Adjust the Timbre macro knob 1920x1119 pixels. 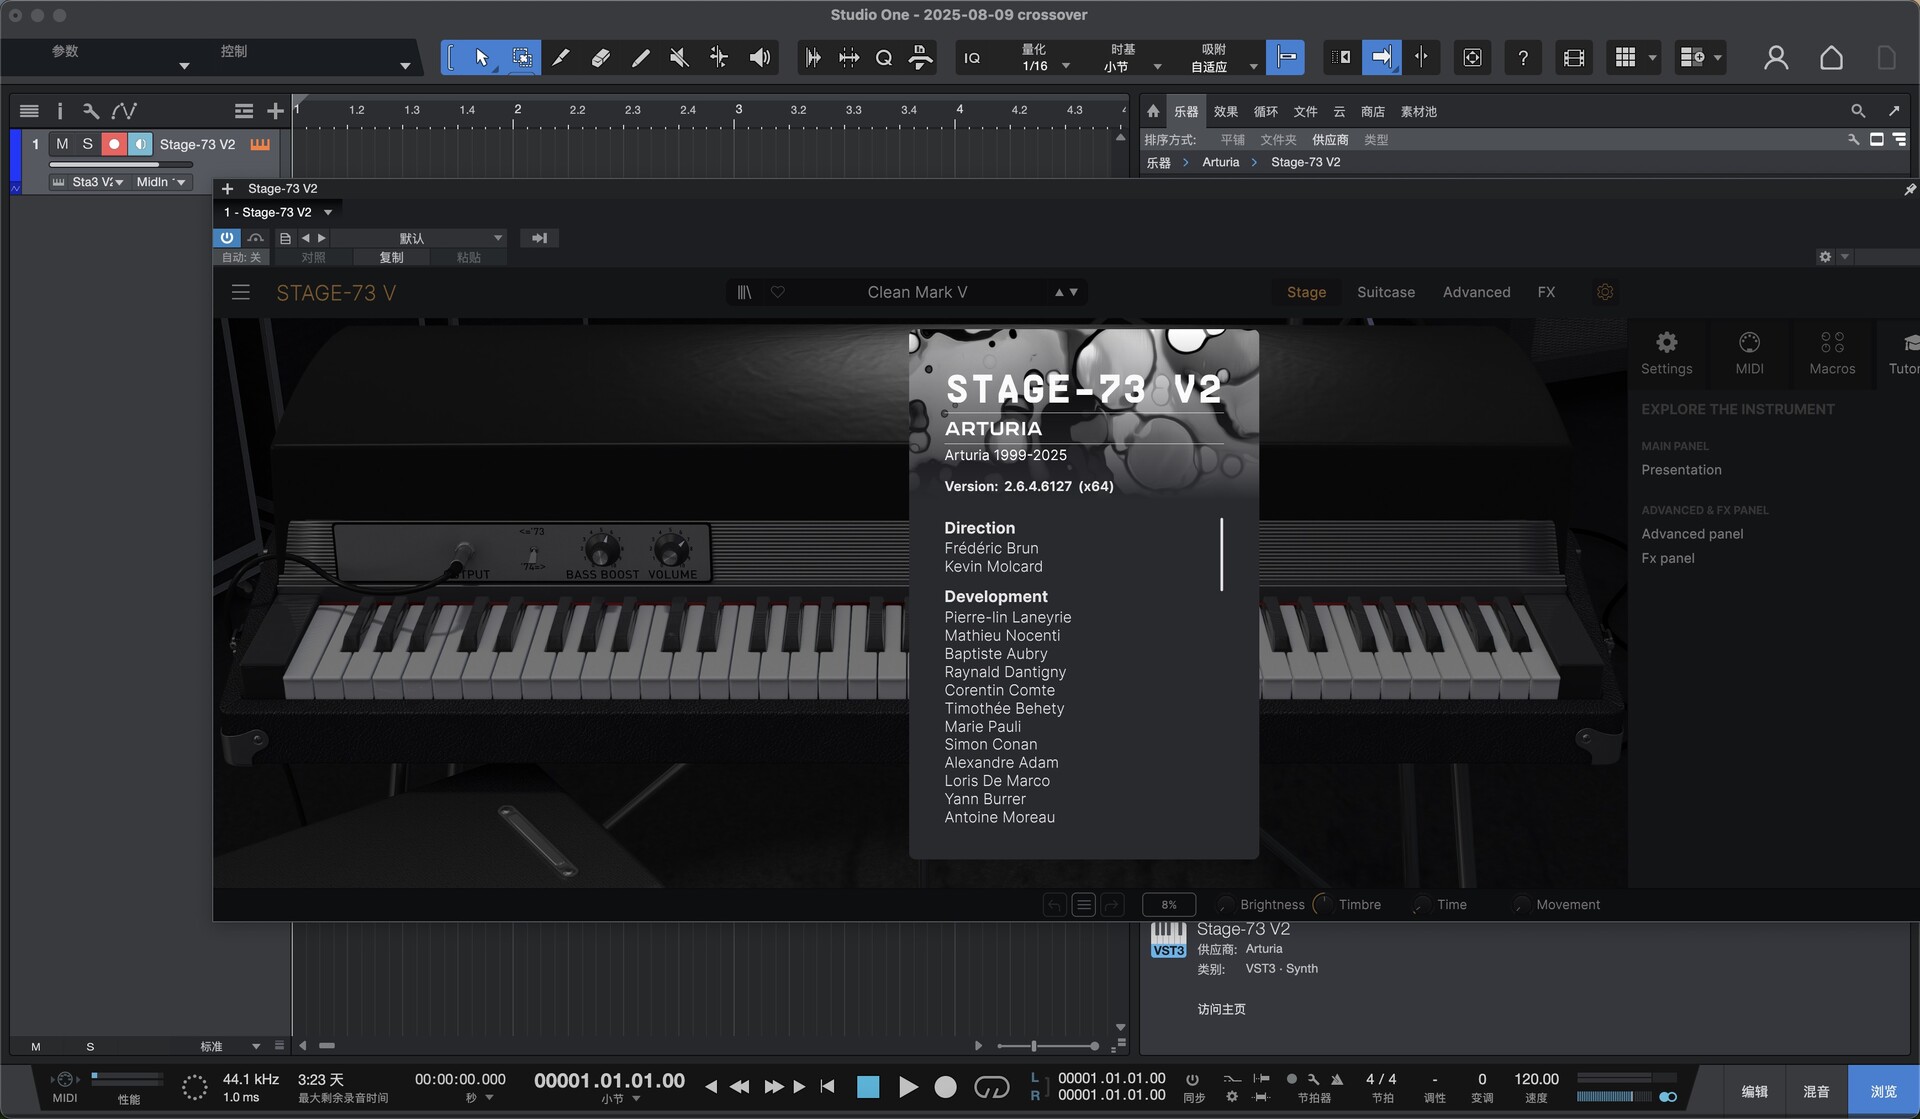(x=1322, y=904)
